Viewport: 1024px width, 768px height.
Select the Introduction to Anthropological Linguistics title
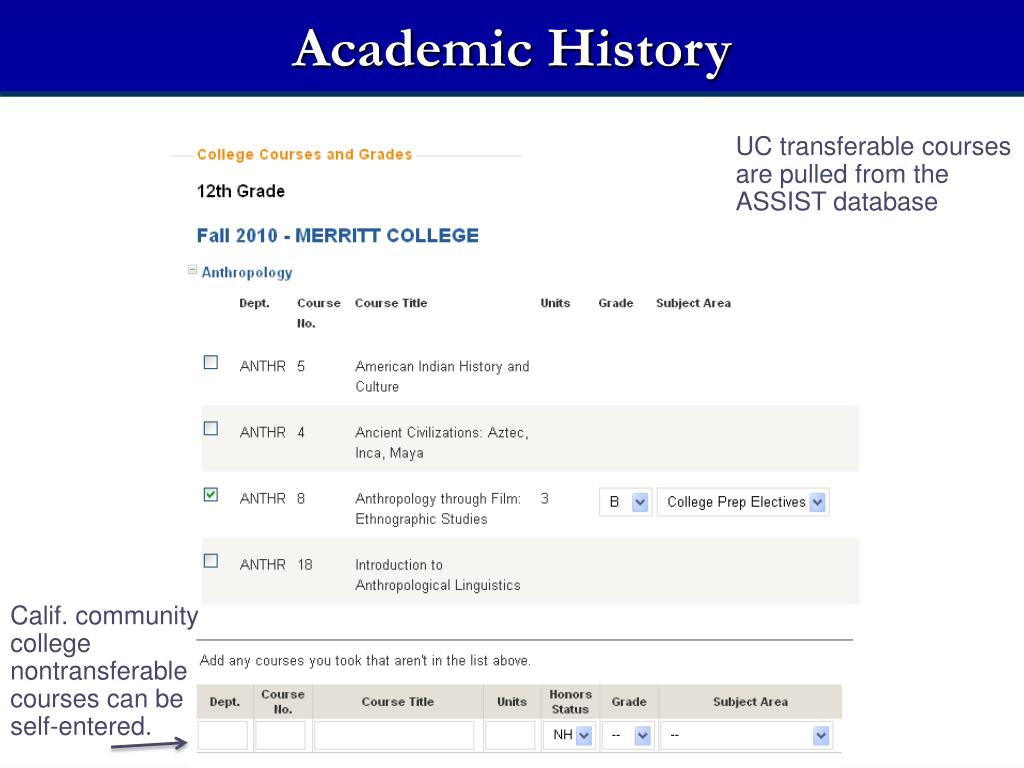coord(438,575)
